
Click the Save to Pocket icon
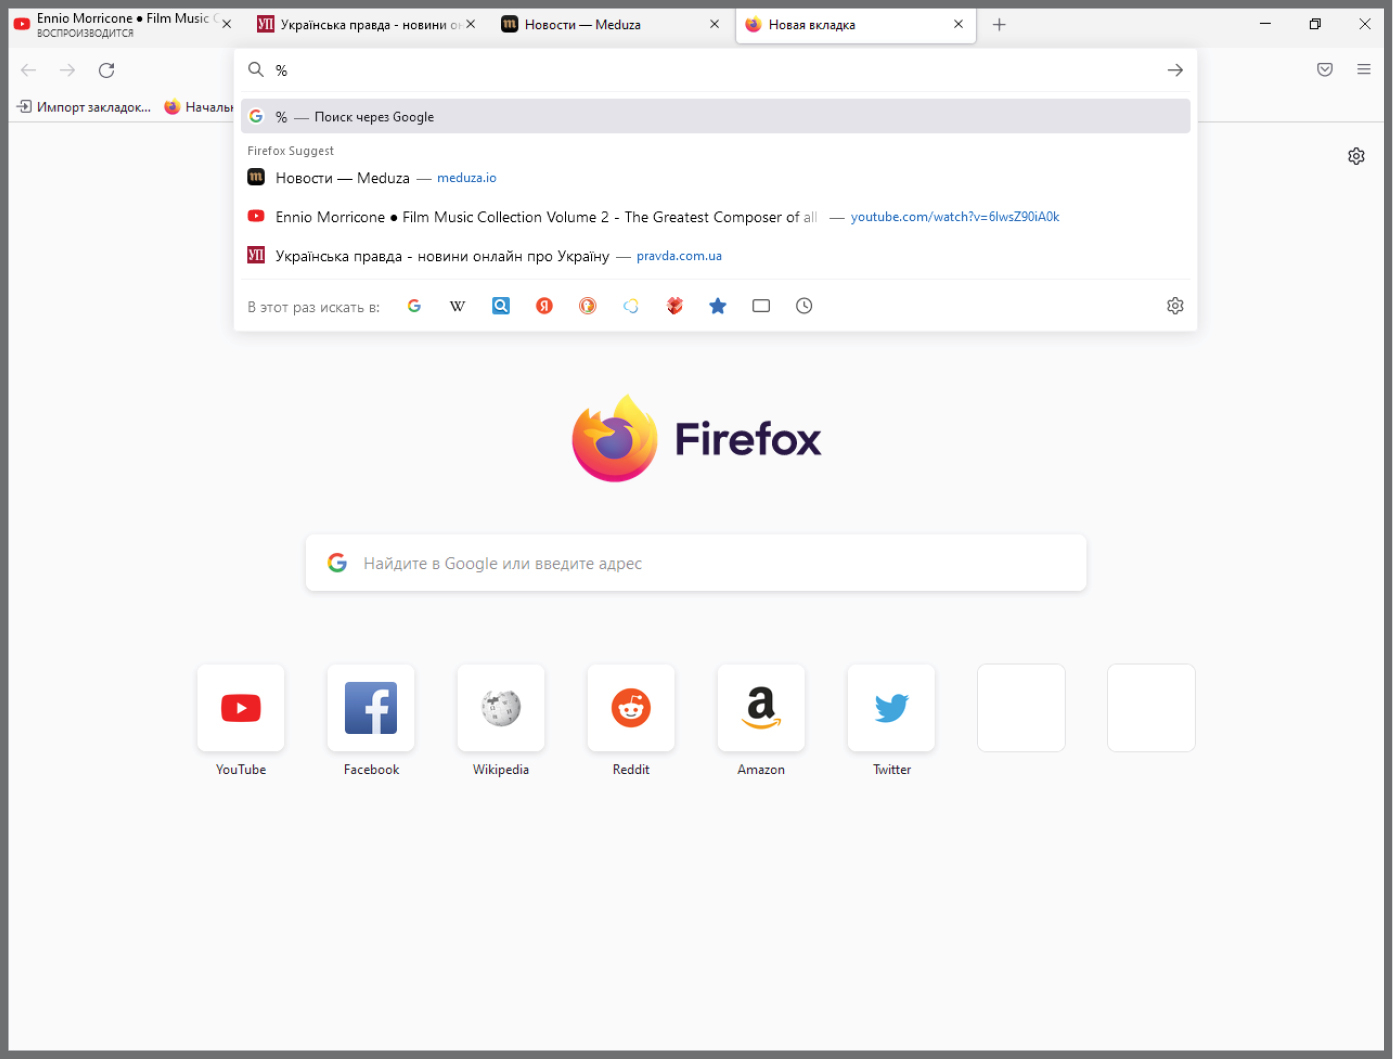(1325, 69)
